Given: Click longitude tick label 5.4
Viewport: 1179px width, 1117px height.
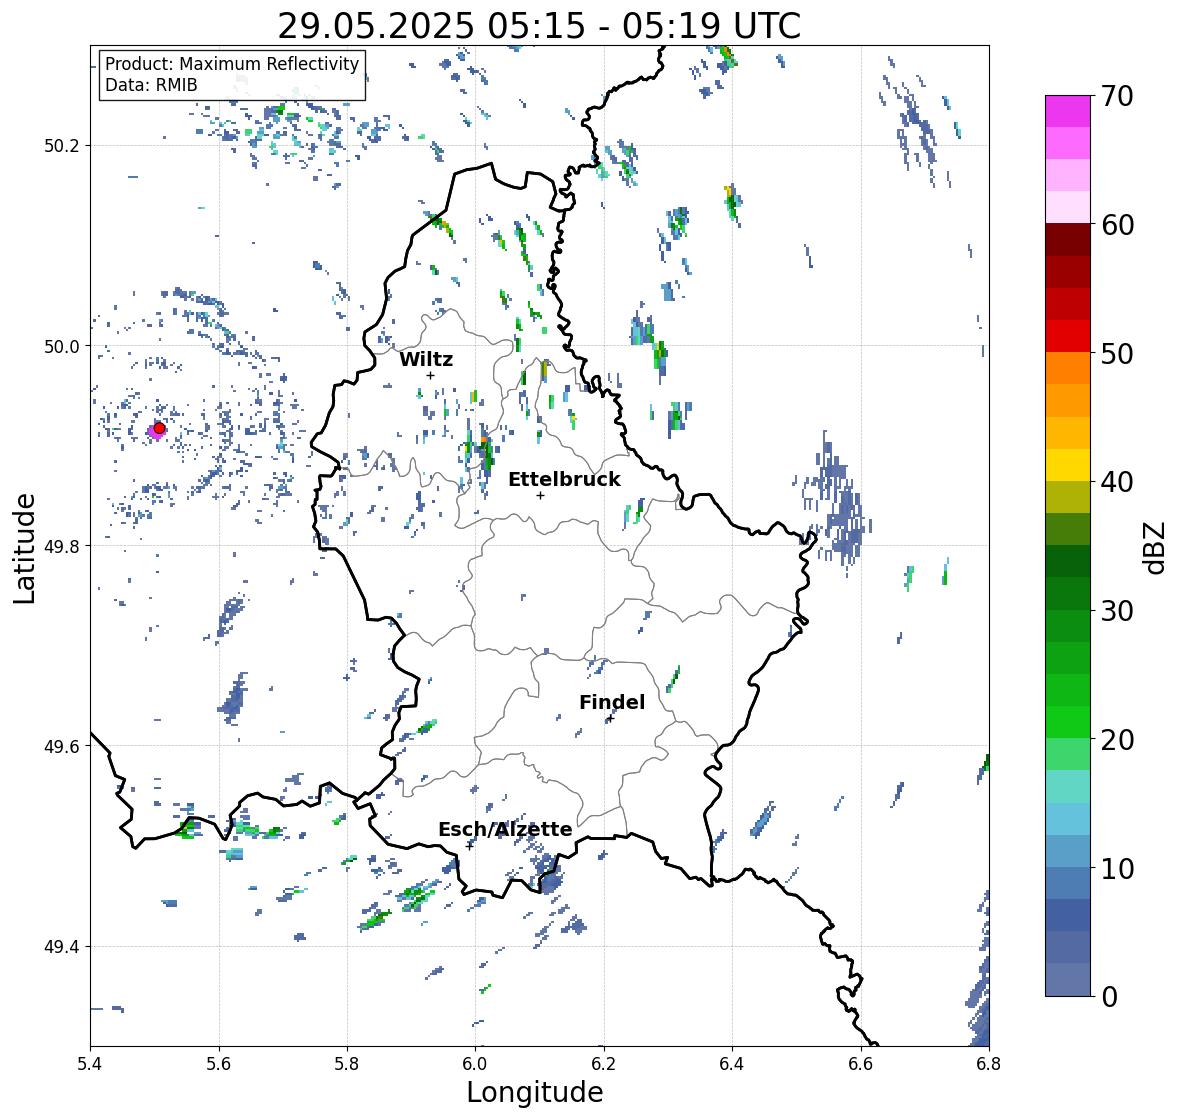Looking at the screenshot, I should (90, 1063).
